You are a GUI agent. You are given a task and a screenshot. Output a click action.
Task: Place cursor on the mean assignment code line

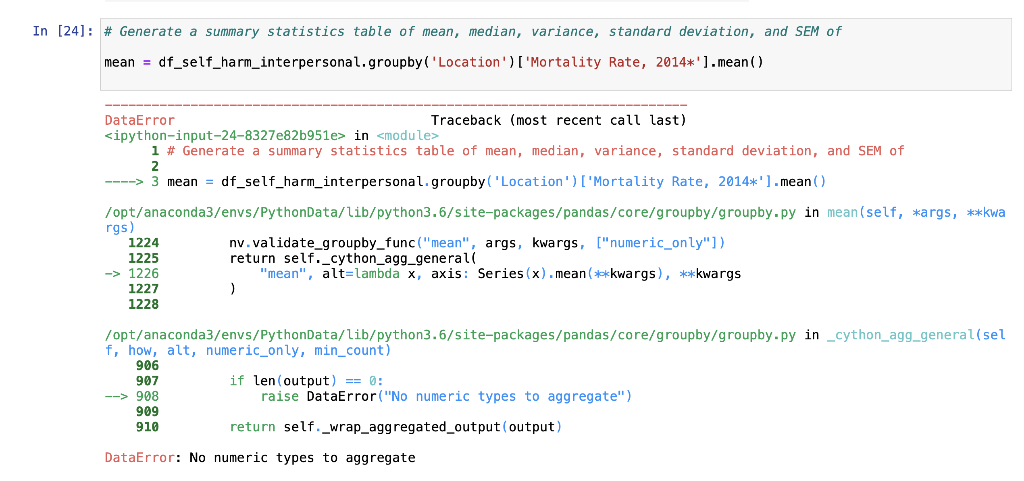(434, 63)
